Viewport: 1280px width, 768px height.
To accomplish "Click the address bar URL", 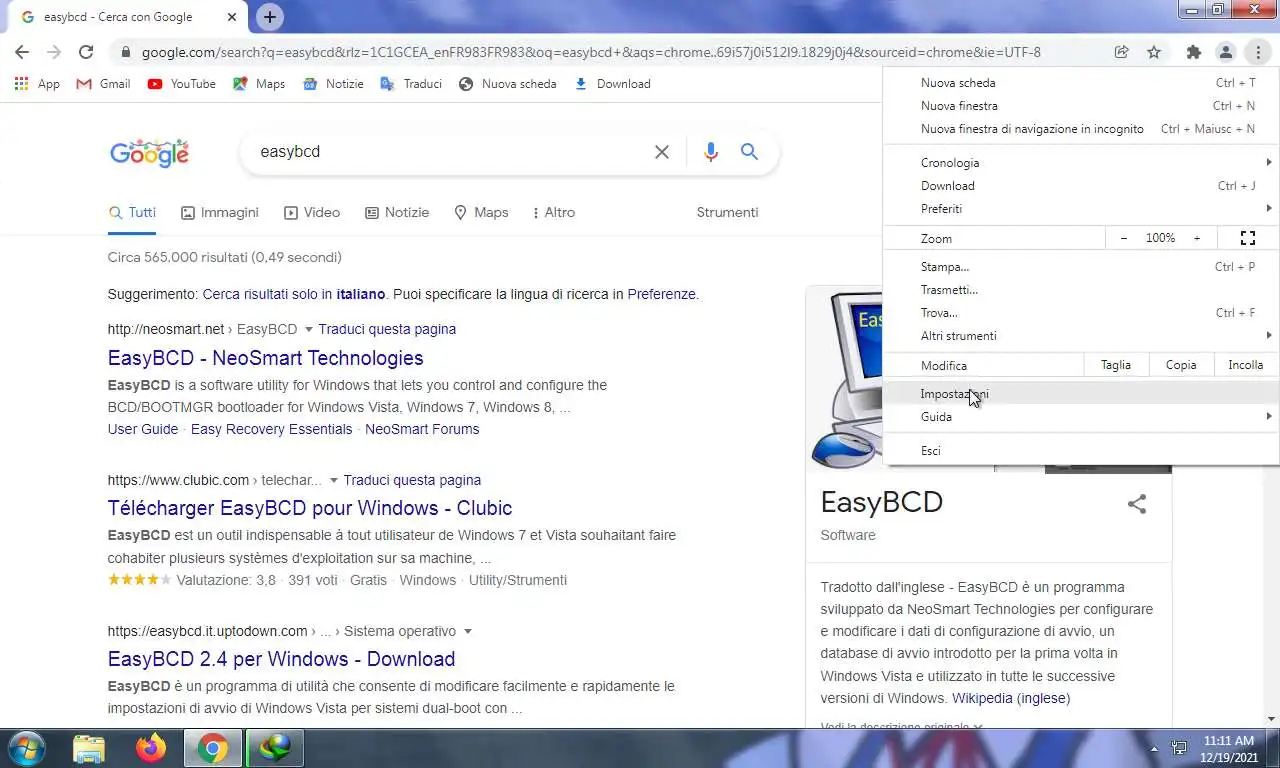I will (x=591, y=52).
